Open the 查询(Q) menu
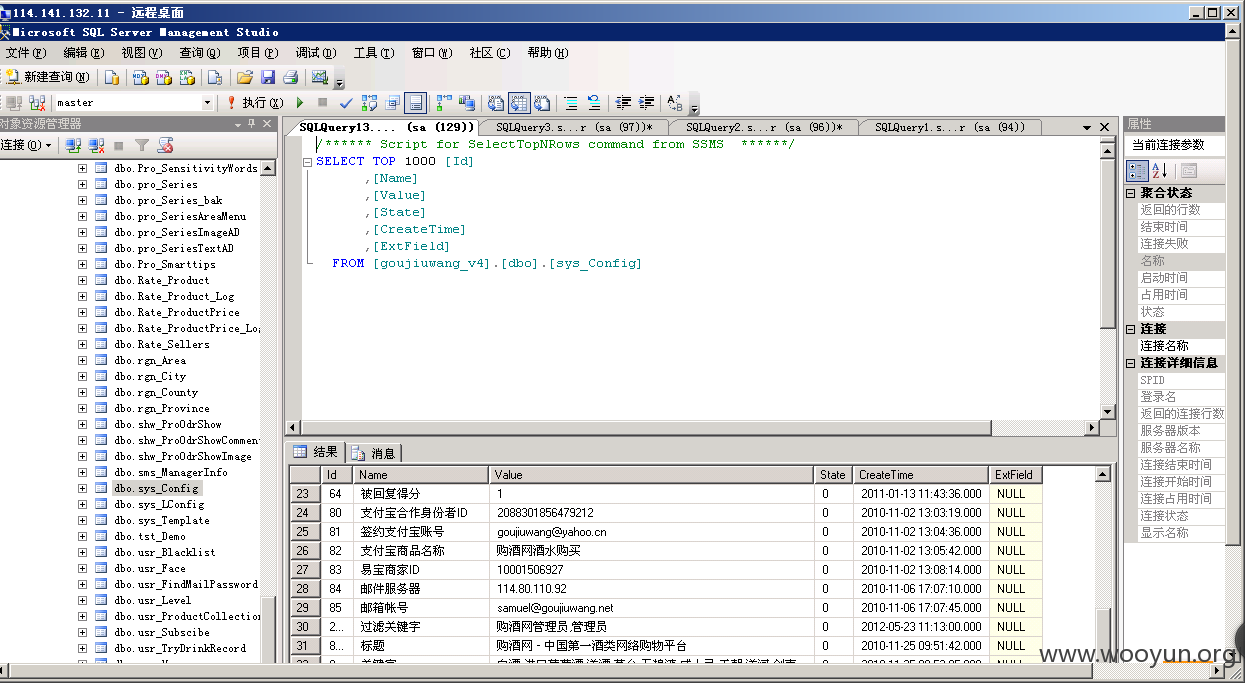This screenshot has height=683, width=1245. [199, 53]
